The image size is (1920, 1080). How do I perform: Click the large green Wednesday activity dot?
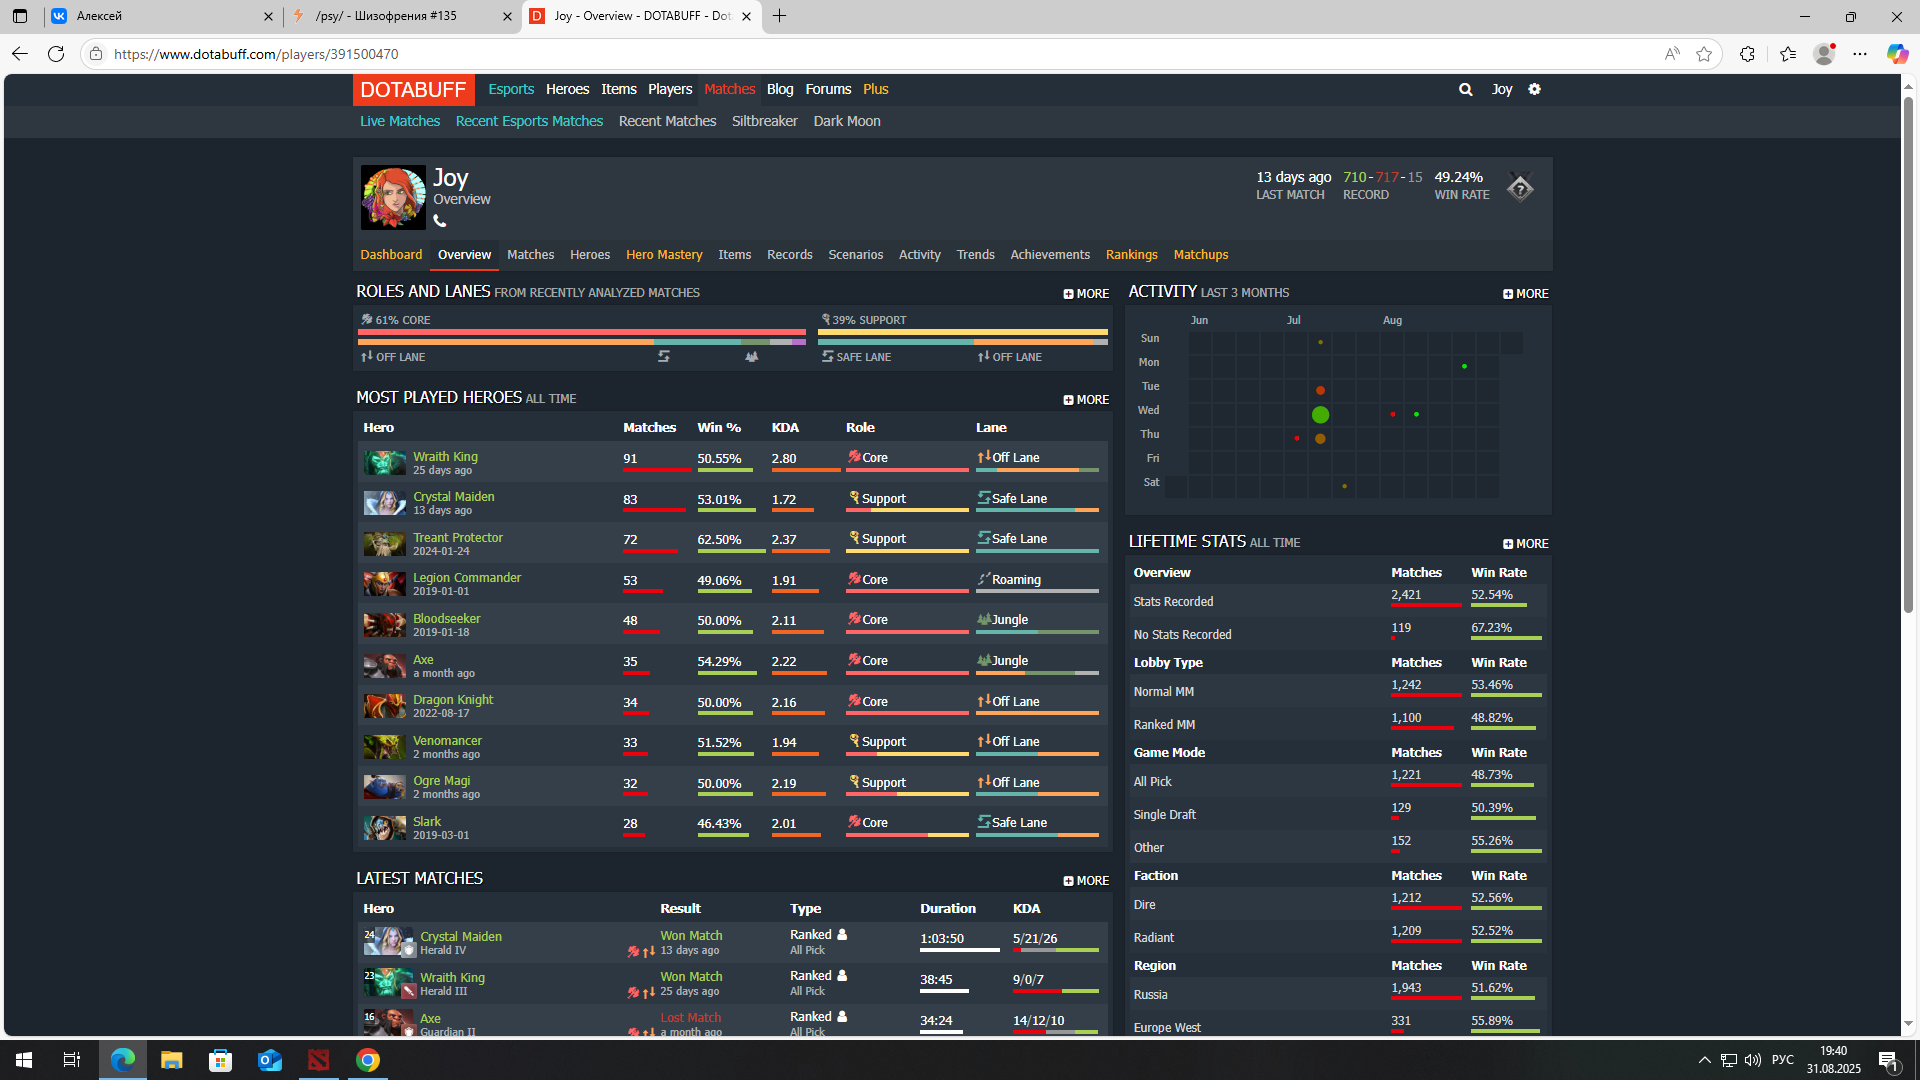pyautogui.click(x=1320, y=414)
